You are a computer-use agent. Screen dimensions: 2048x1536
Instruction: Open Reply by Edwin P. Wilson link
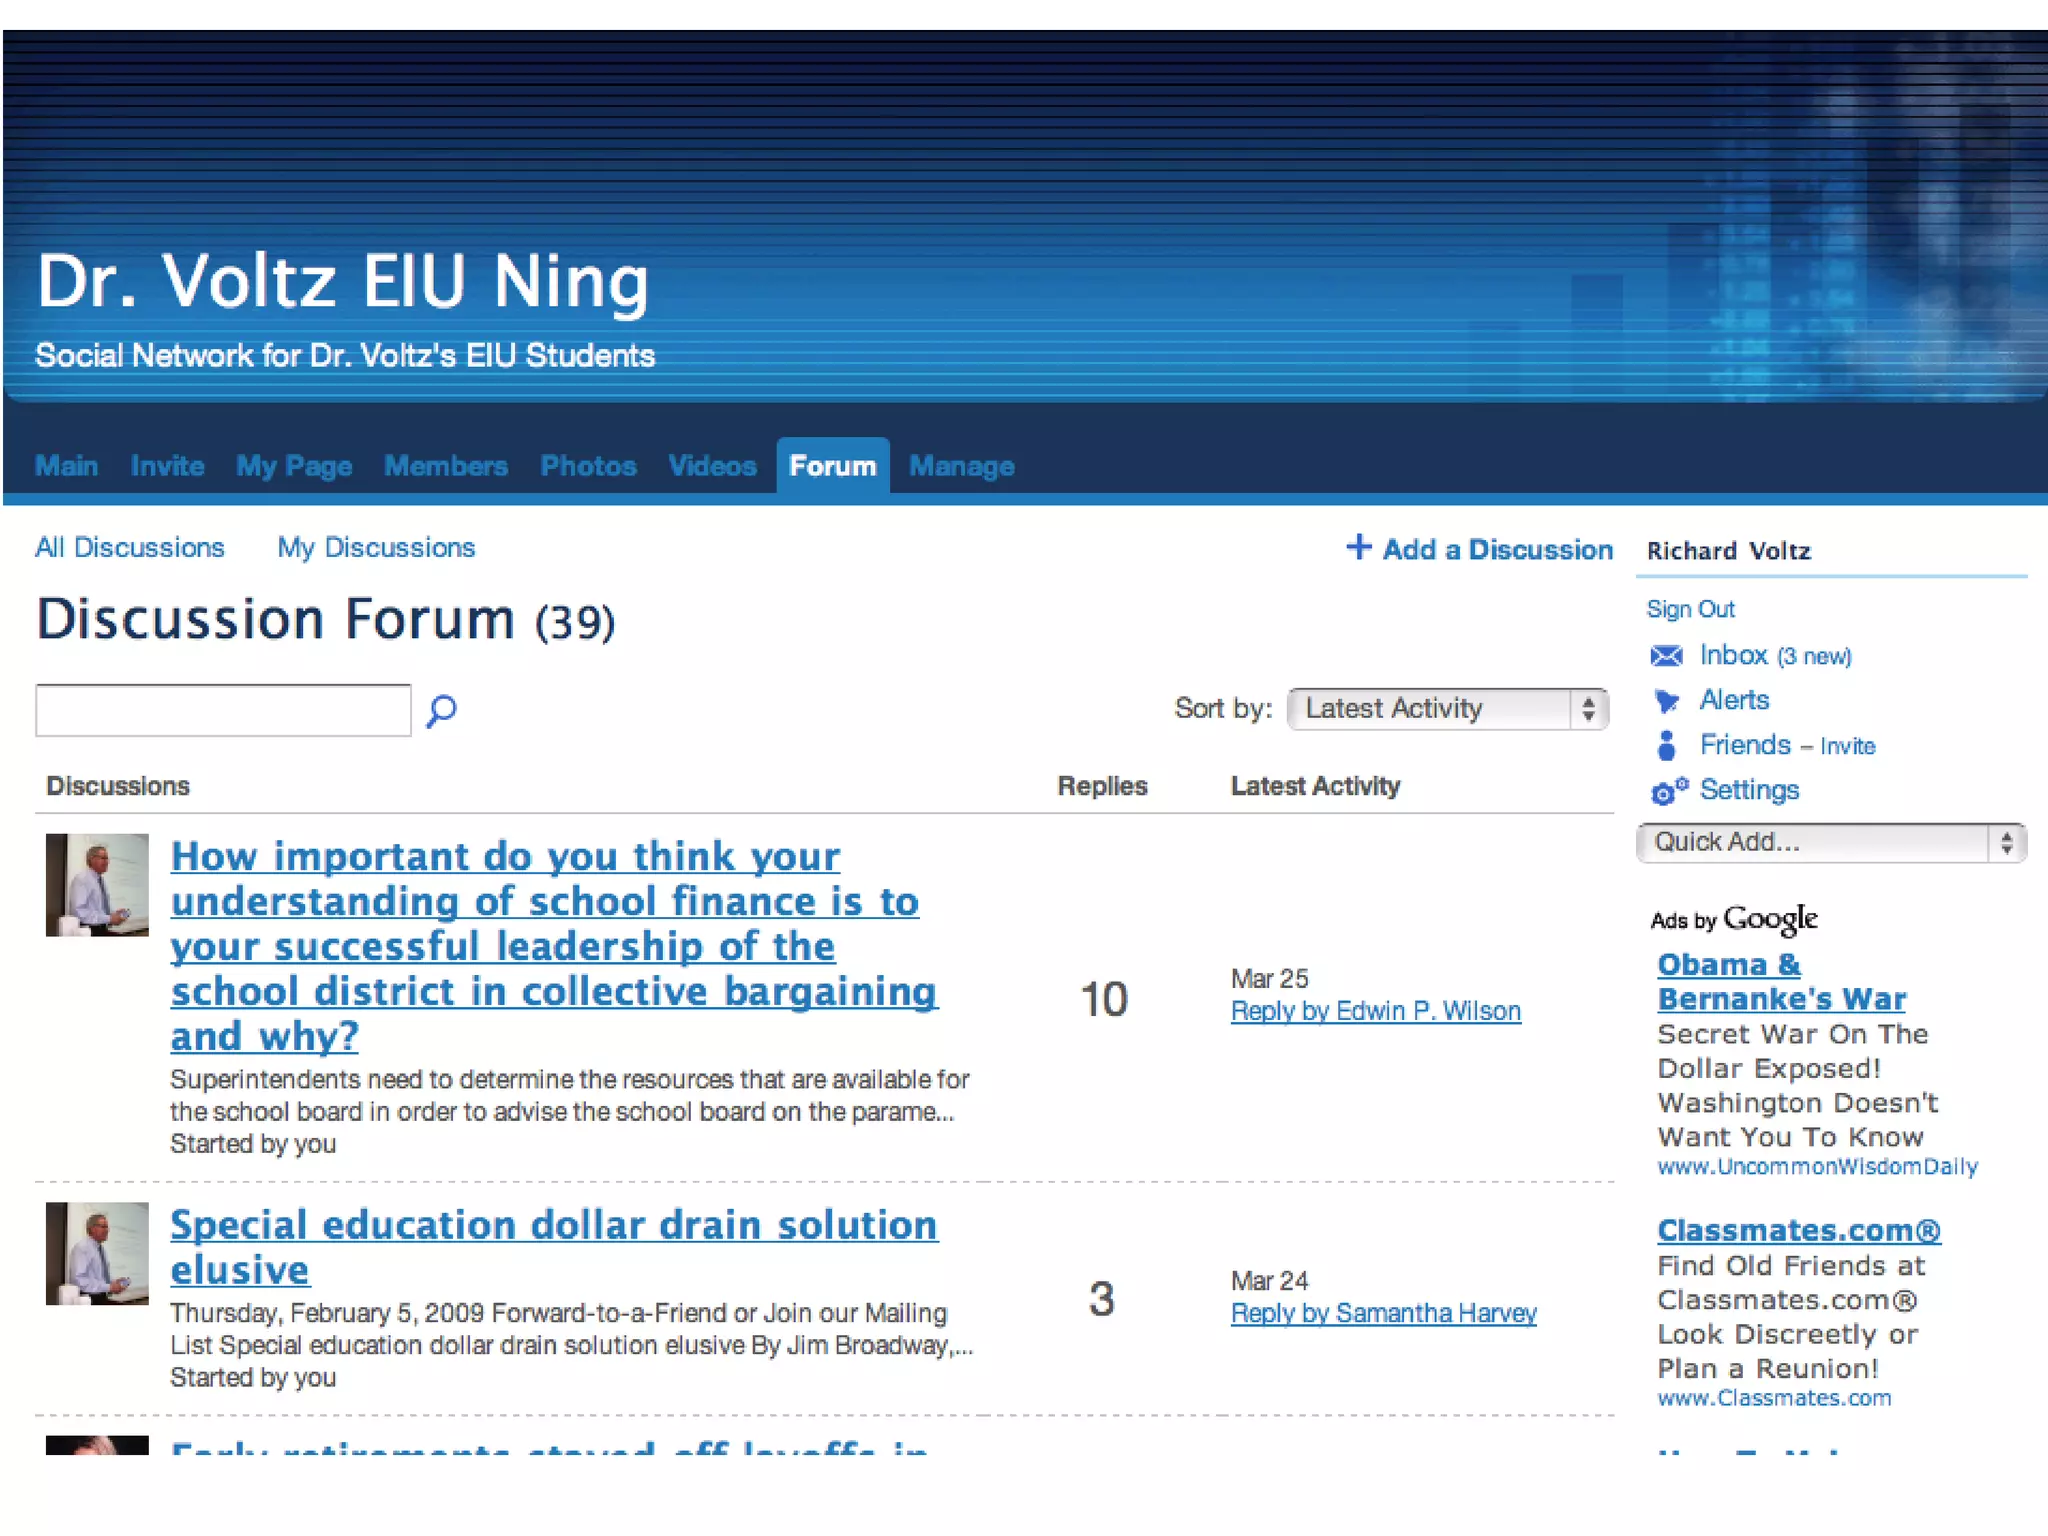click(x=1375, y=1011)
